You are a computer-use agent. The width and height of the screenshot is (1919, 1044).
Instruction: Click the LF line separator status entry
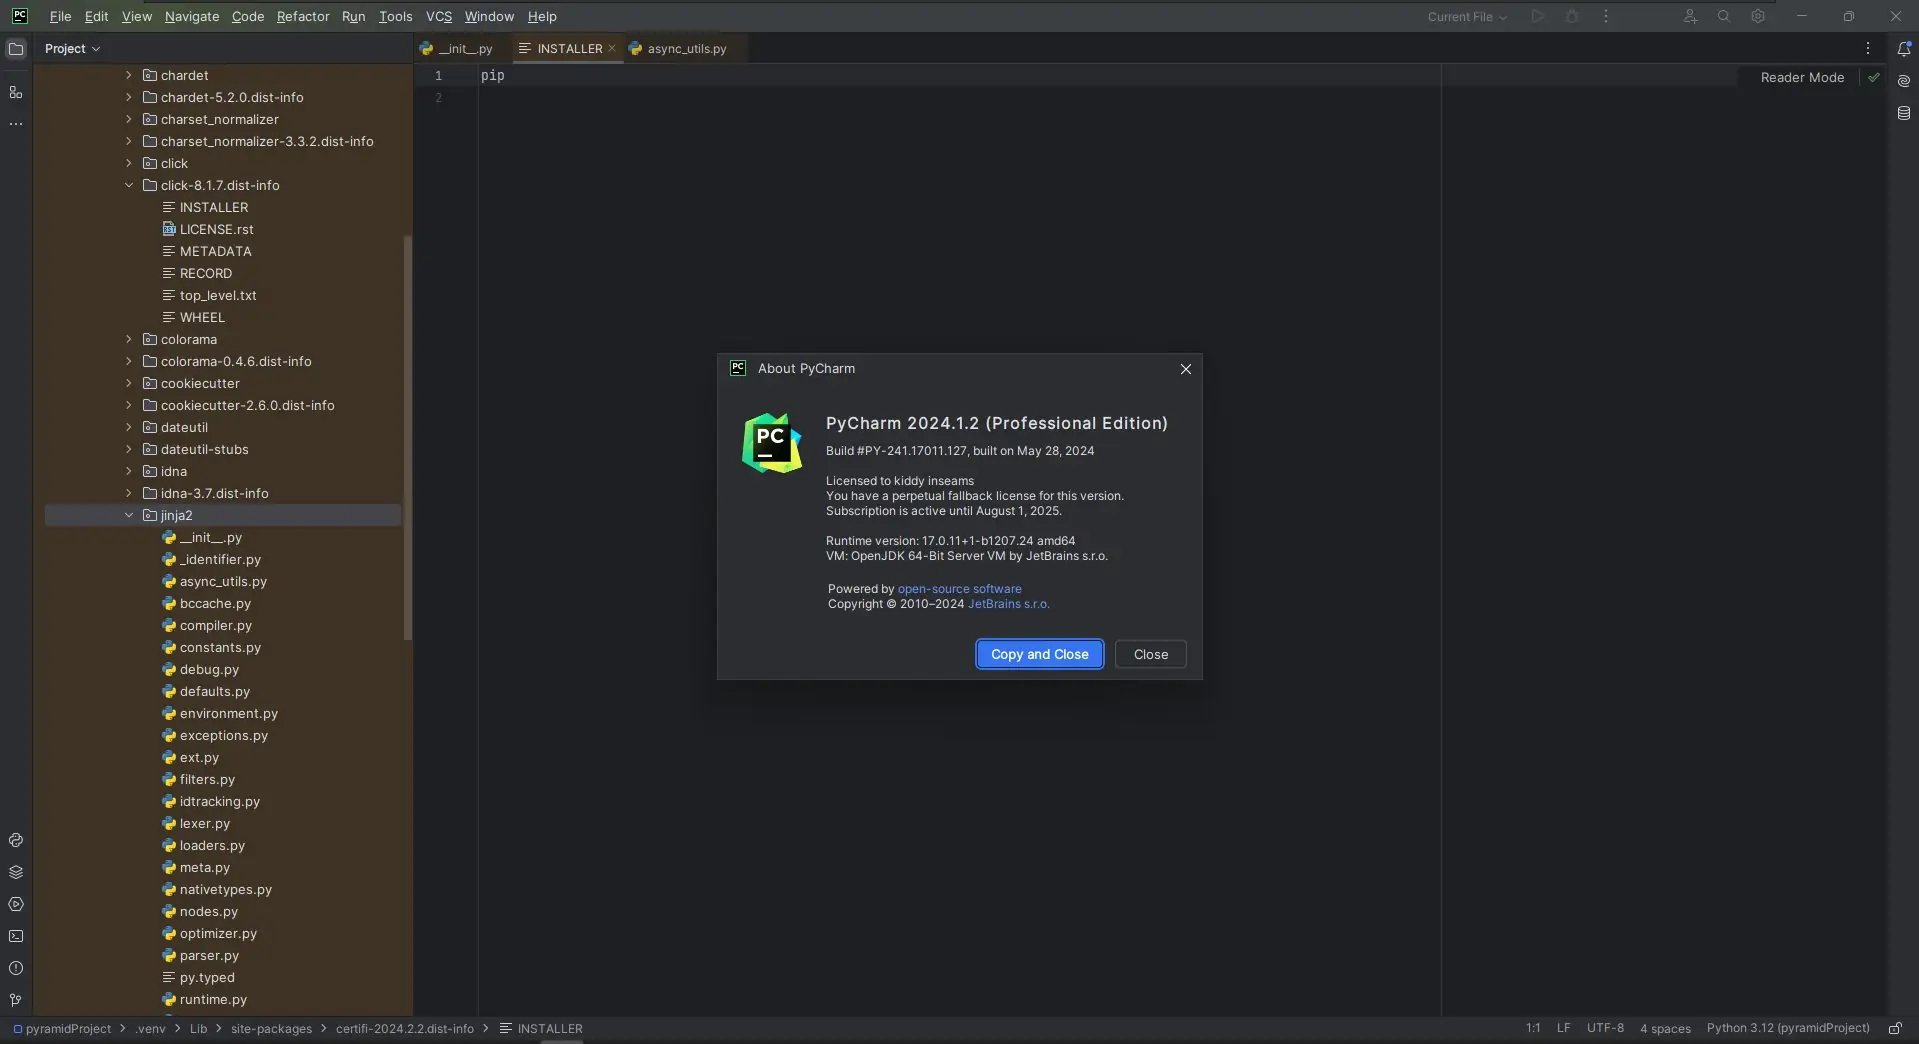[1564, 1028]
